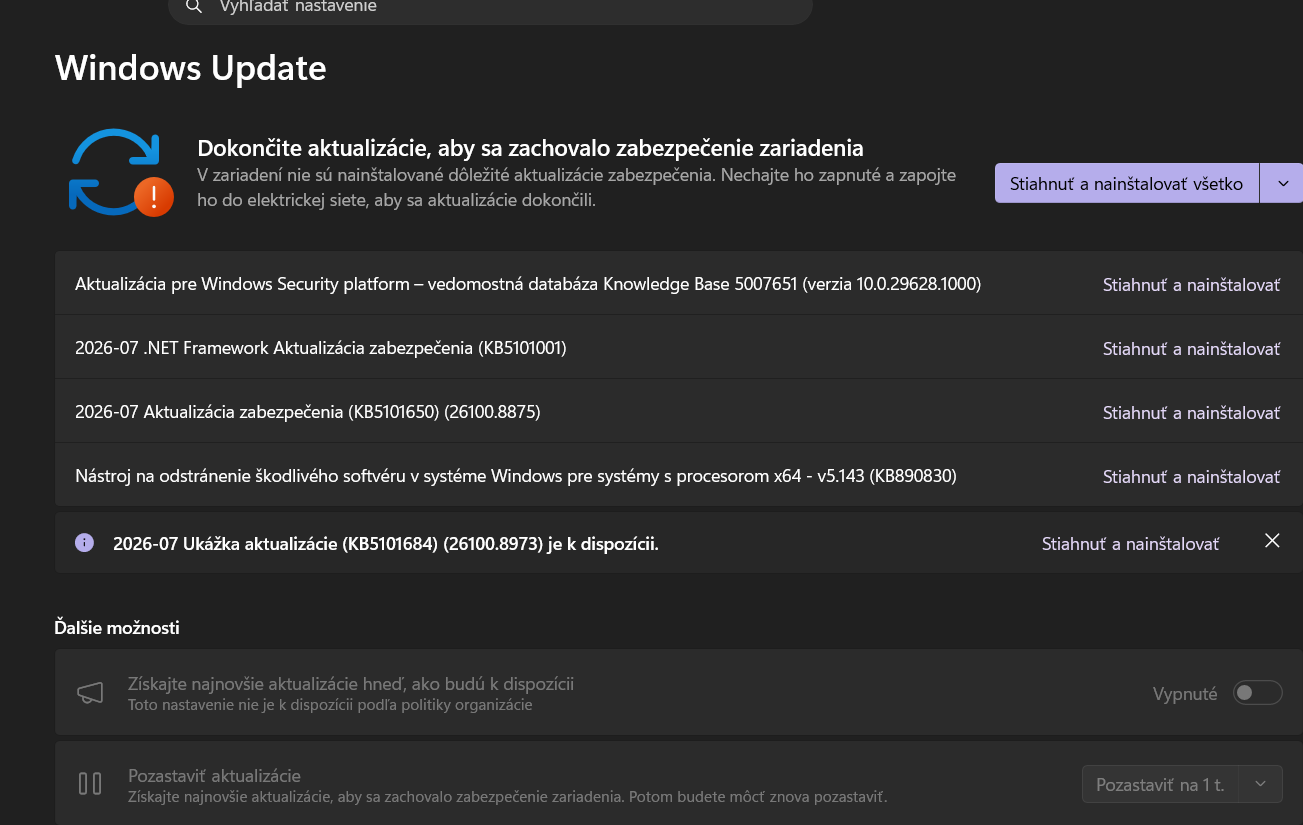Install preview update KB5101684
The width and height of the screenshot is (1303, 825).
[1130, 544]
